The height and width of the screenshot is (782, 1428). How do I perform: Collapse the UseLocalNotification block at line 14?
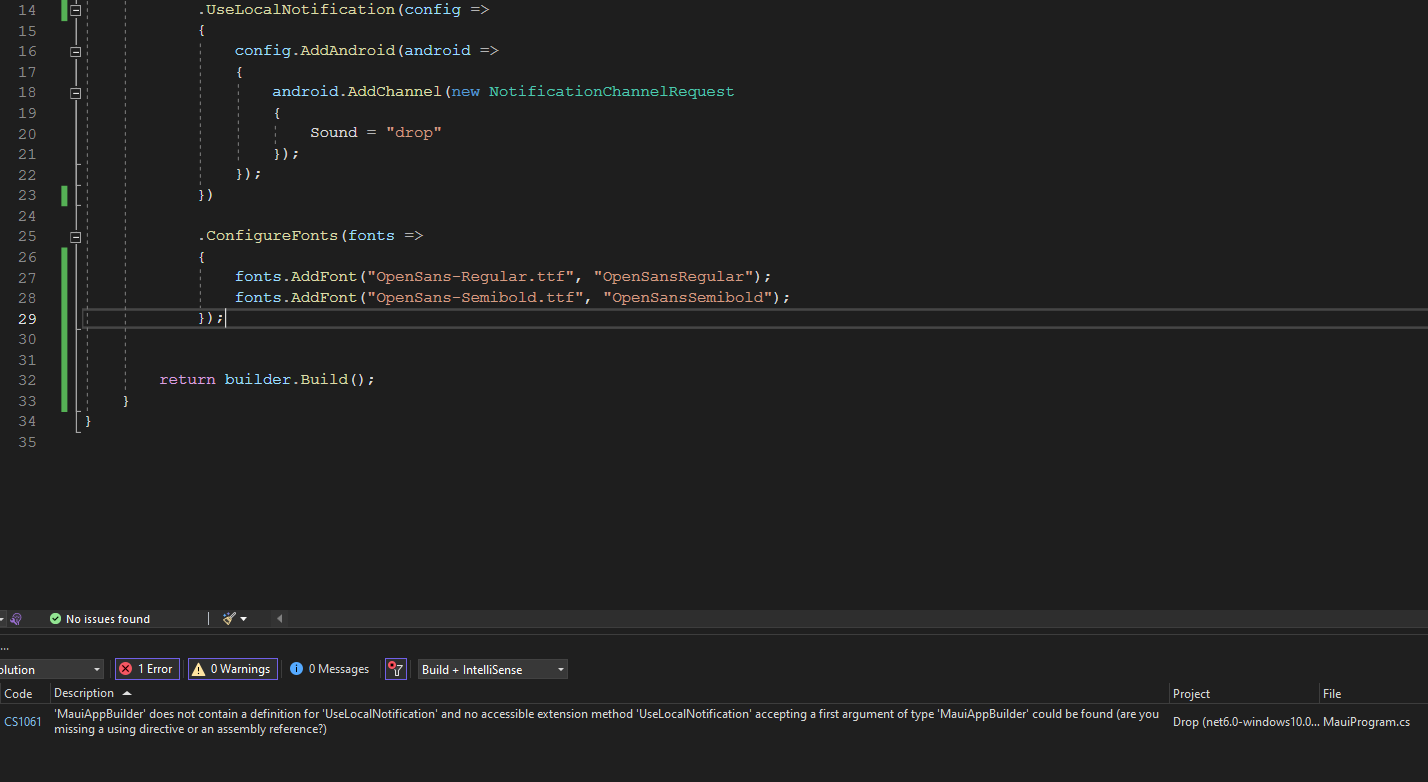(75, 9)
